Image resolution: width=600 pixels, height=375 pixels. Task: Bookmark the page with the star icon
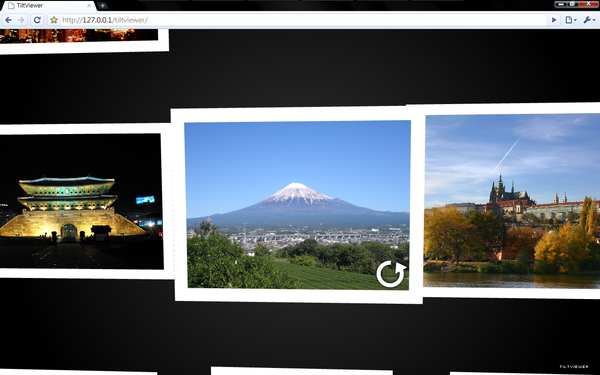click(x=54, y=20)
